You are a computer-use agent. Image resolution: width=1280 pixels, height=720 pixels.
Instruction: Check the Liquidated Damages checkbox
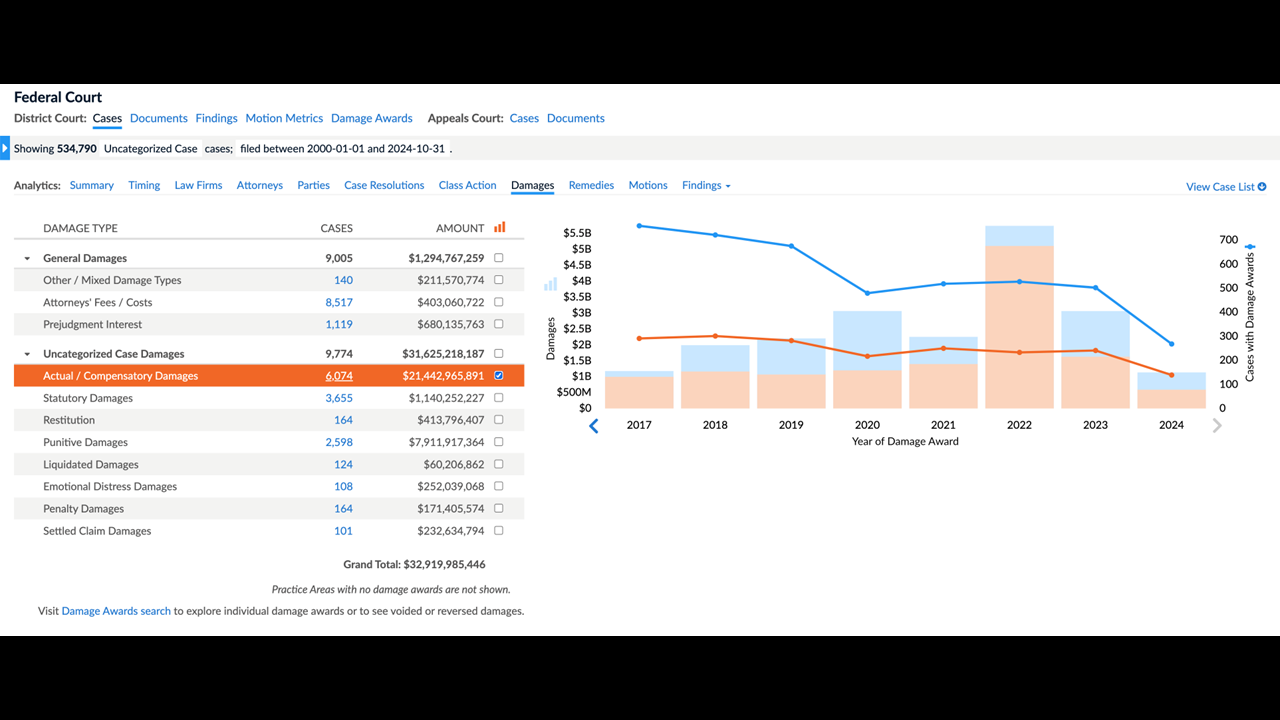(x=499, y=464)
